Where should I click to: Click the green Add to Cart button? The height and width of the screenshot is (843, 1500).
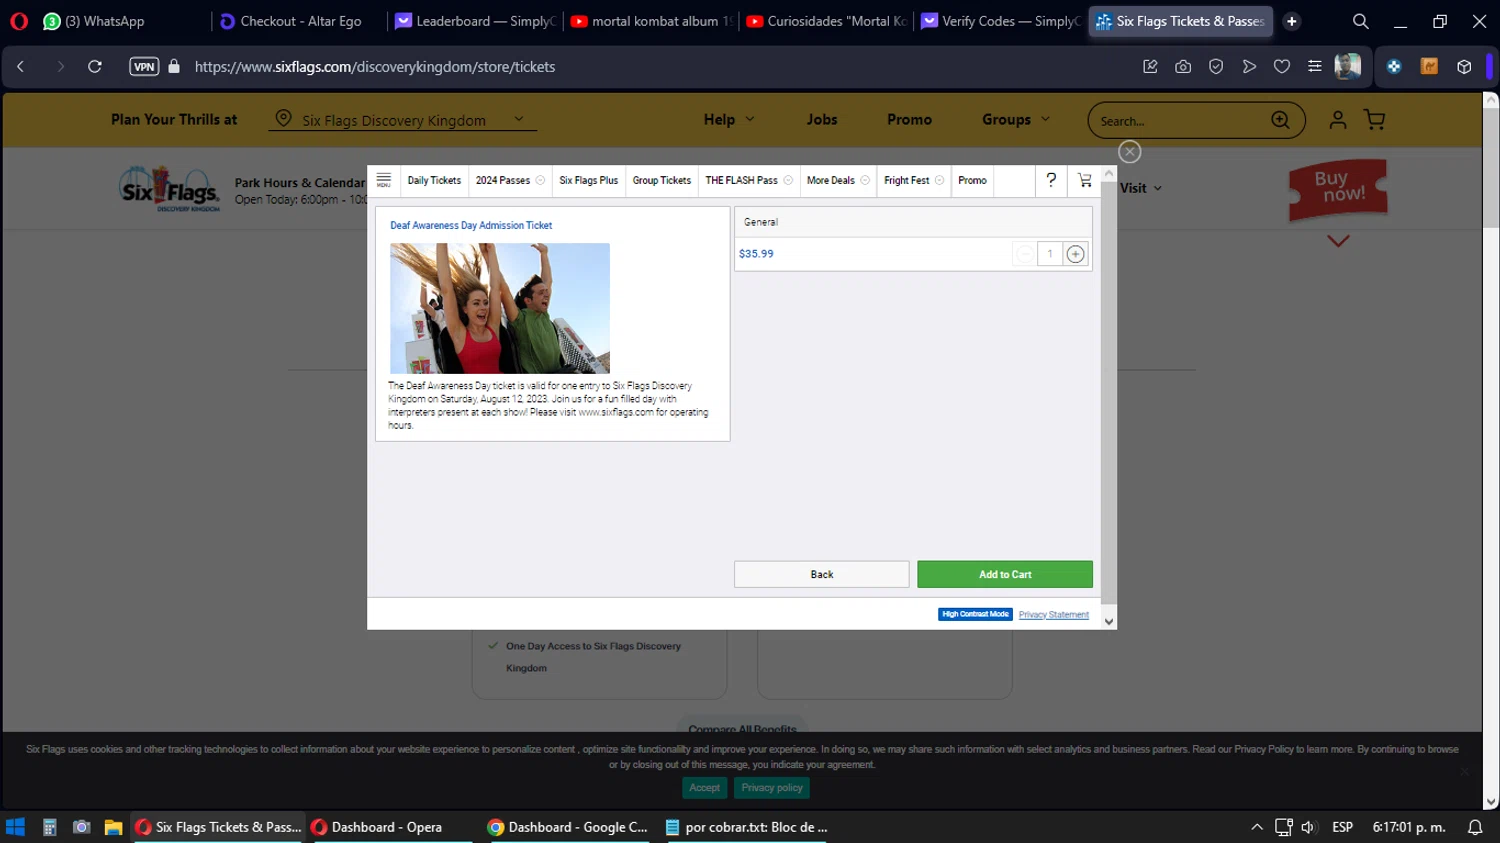tap(1005, 575)
